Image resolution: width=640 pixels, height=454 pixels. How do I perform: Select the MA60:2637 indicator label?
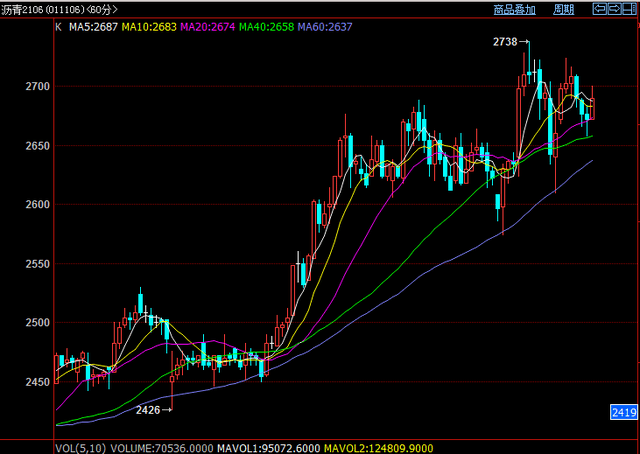click(325, 27)
